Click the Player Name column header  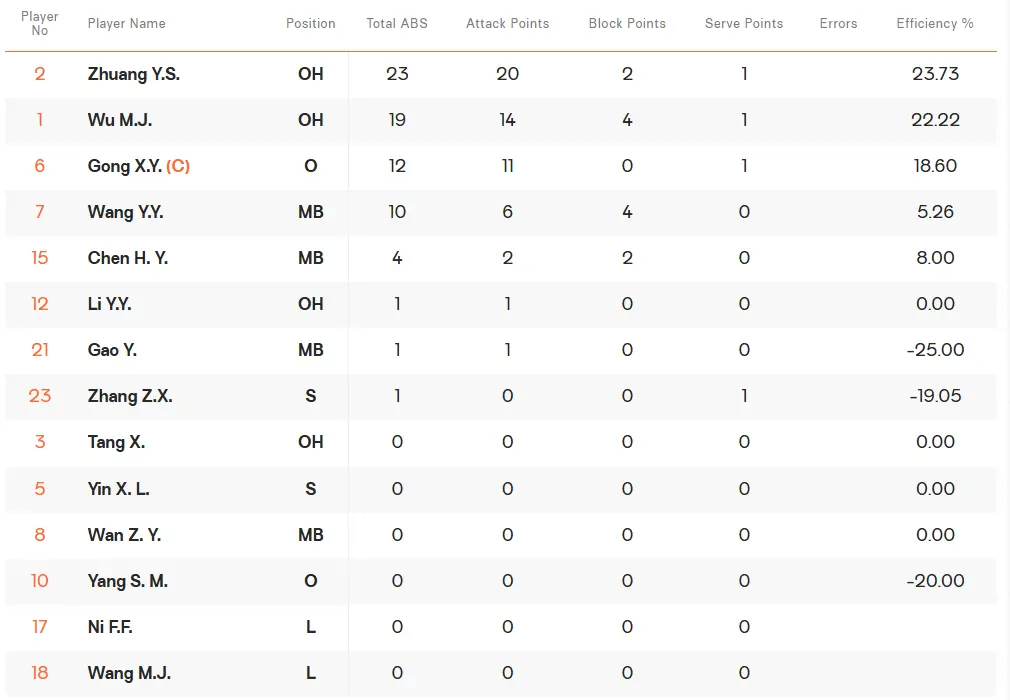[x=127, y=23]
